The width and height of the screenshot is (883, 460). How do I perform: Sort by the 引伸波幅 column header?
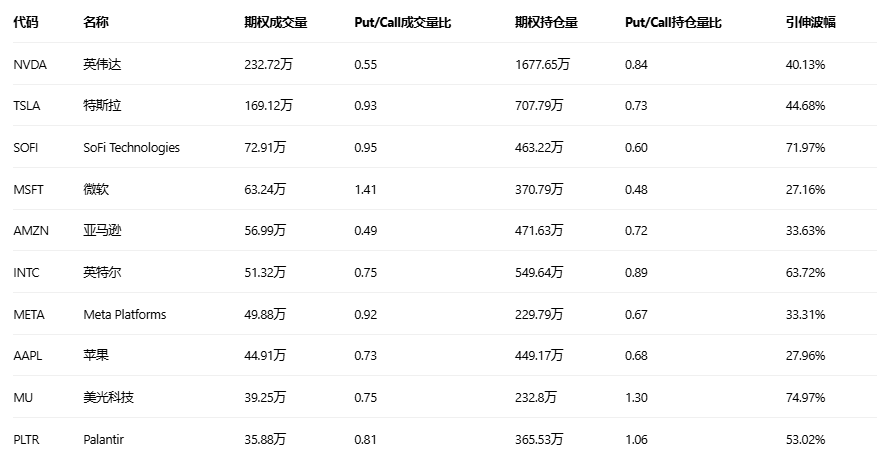(x=810, y=22)
